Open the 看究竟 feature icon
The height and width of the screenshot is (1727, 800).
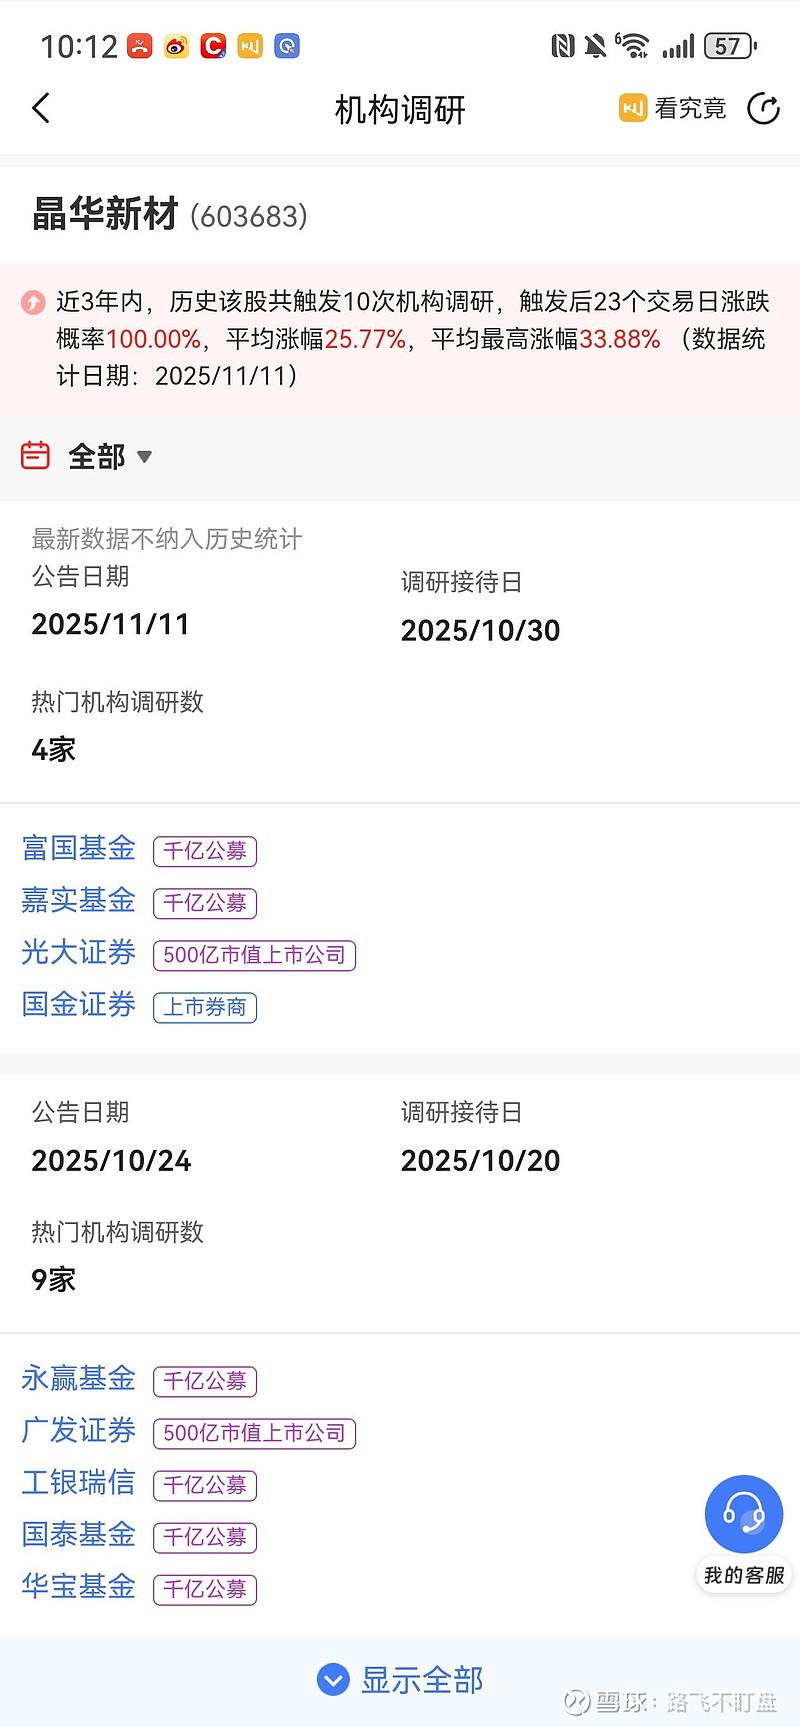tap(633, 108)
